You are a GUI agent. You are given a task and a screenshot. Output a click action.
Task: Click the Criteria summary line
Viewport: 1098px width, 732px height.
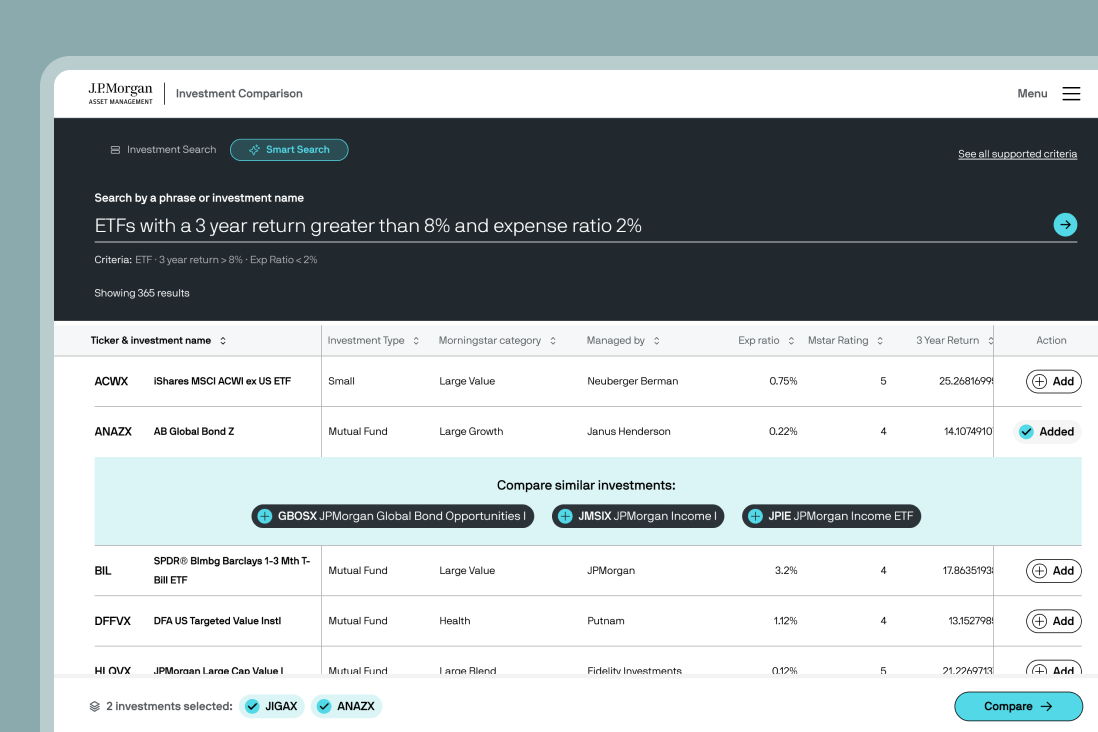point(206,260)
